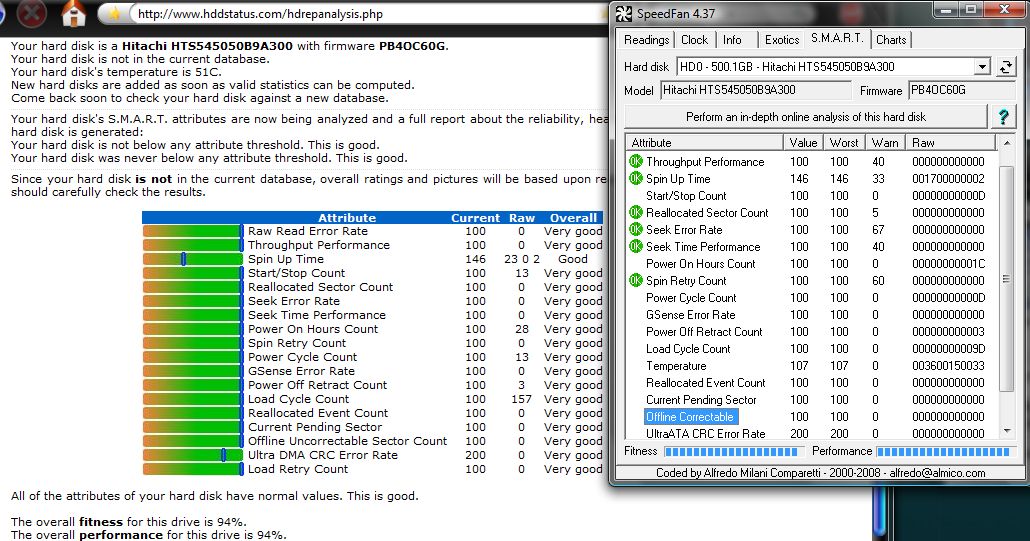
Task: Select the Load Cycle Count row in SpeedFan
Action: pyautogui.click(x=813, y=349)
